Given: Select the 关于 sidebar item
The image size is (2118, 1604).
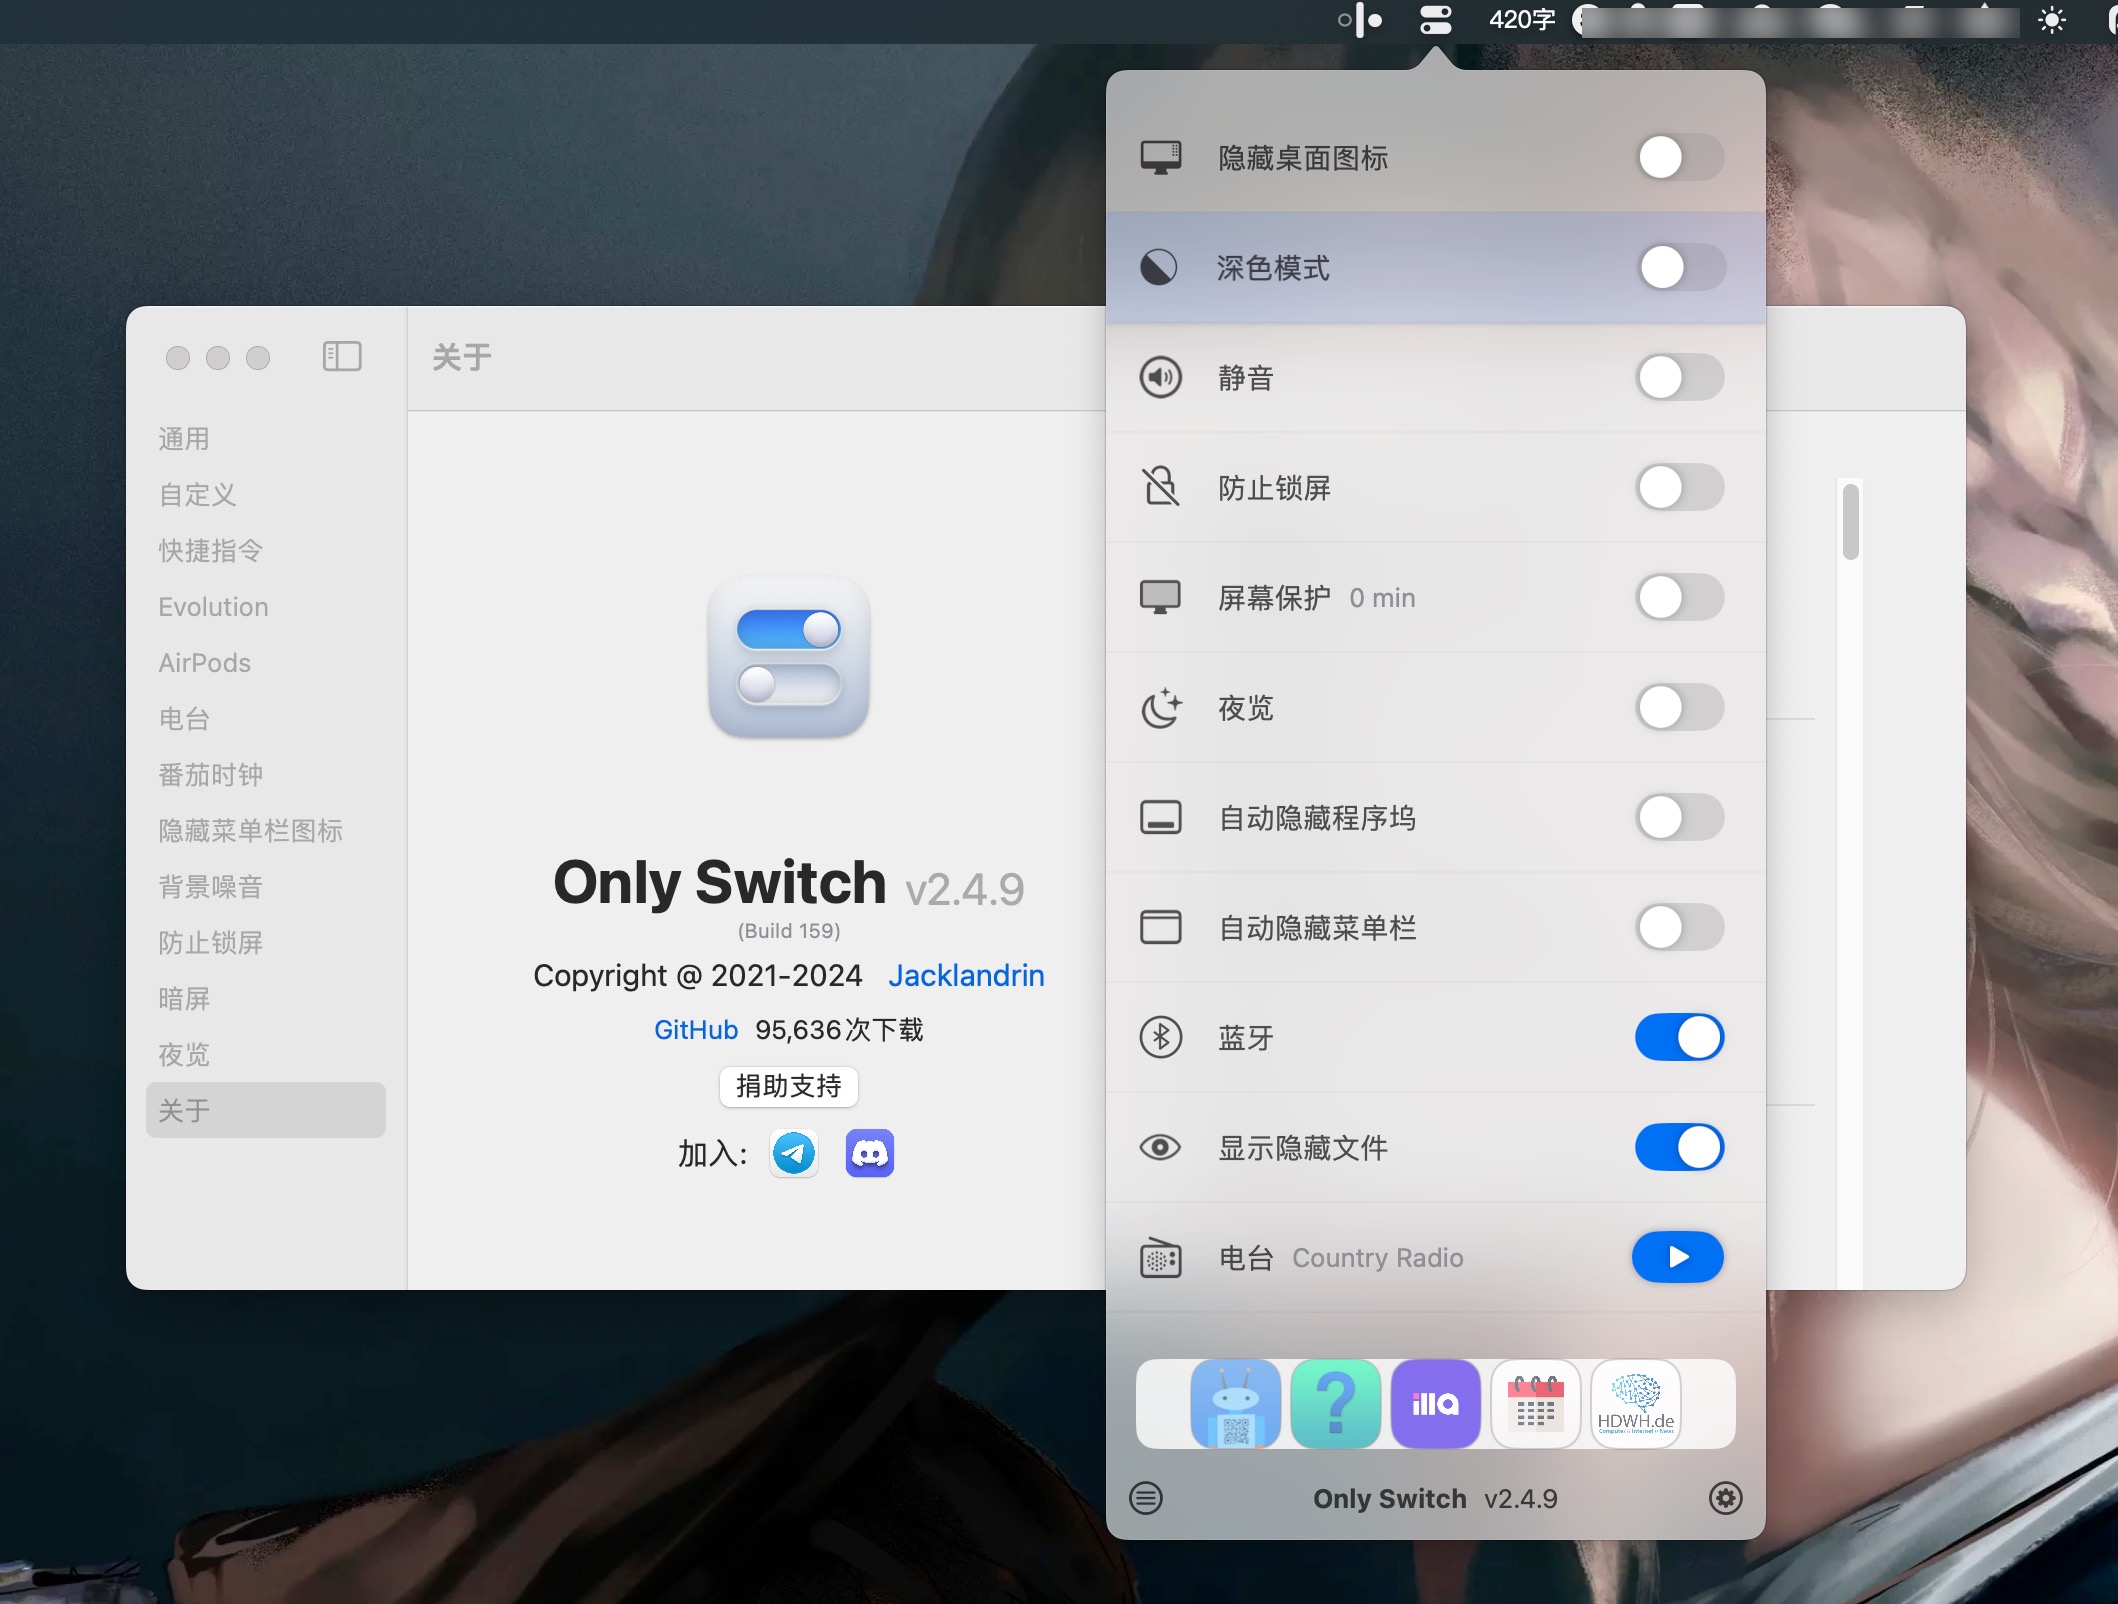Looking at the screenshot, I should click(266, 1110).
